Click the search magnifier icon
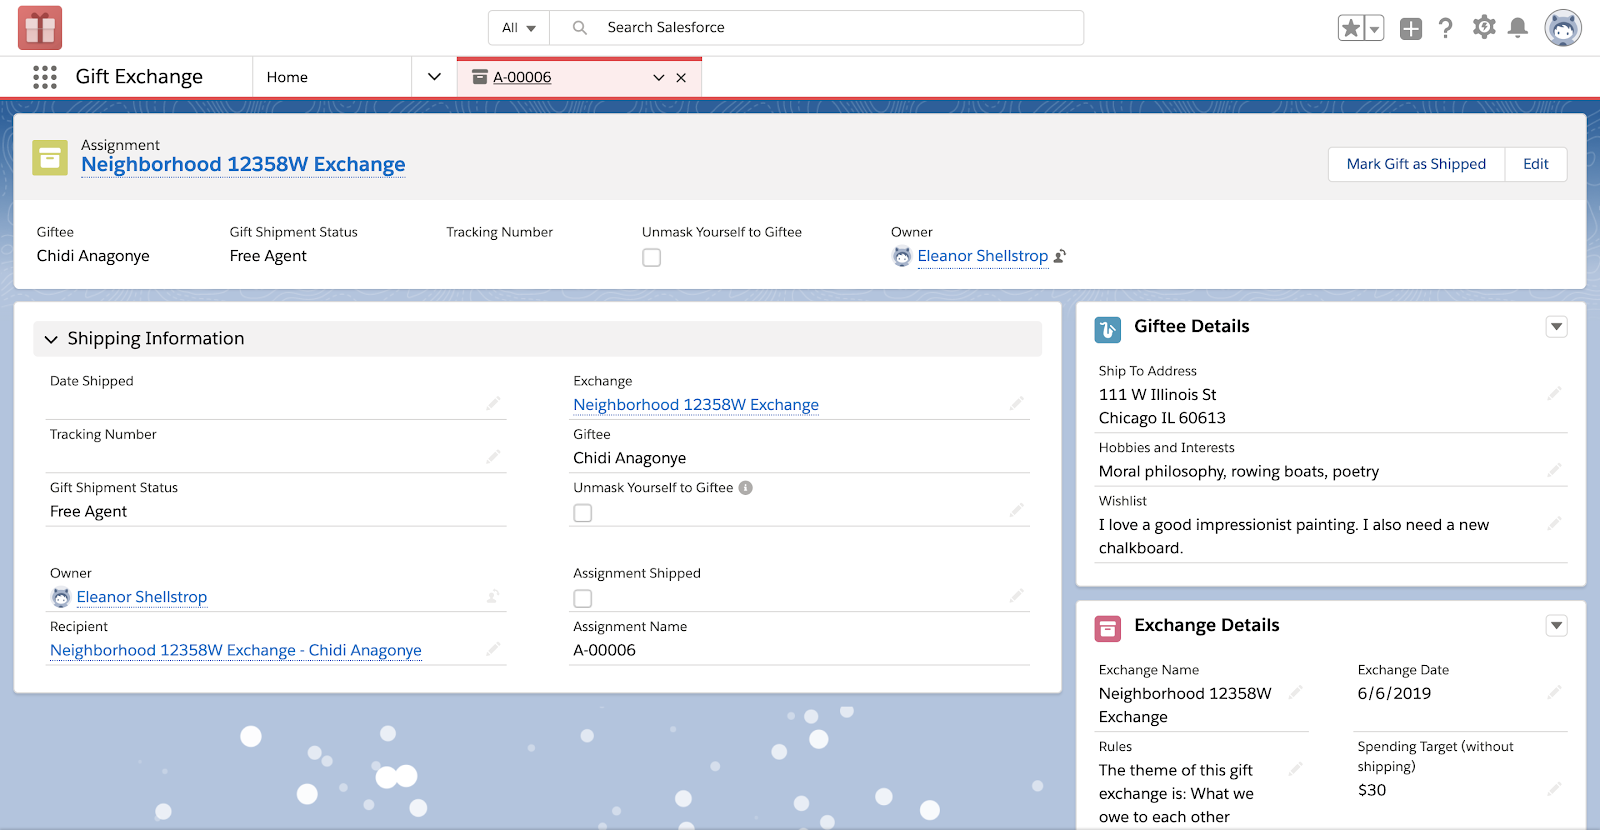 point(580,28)
